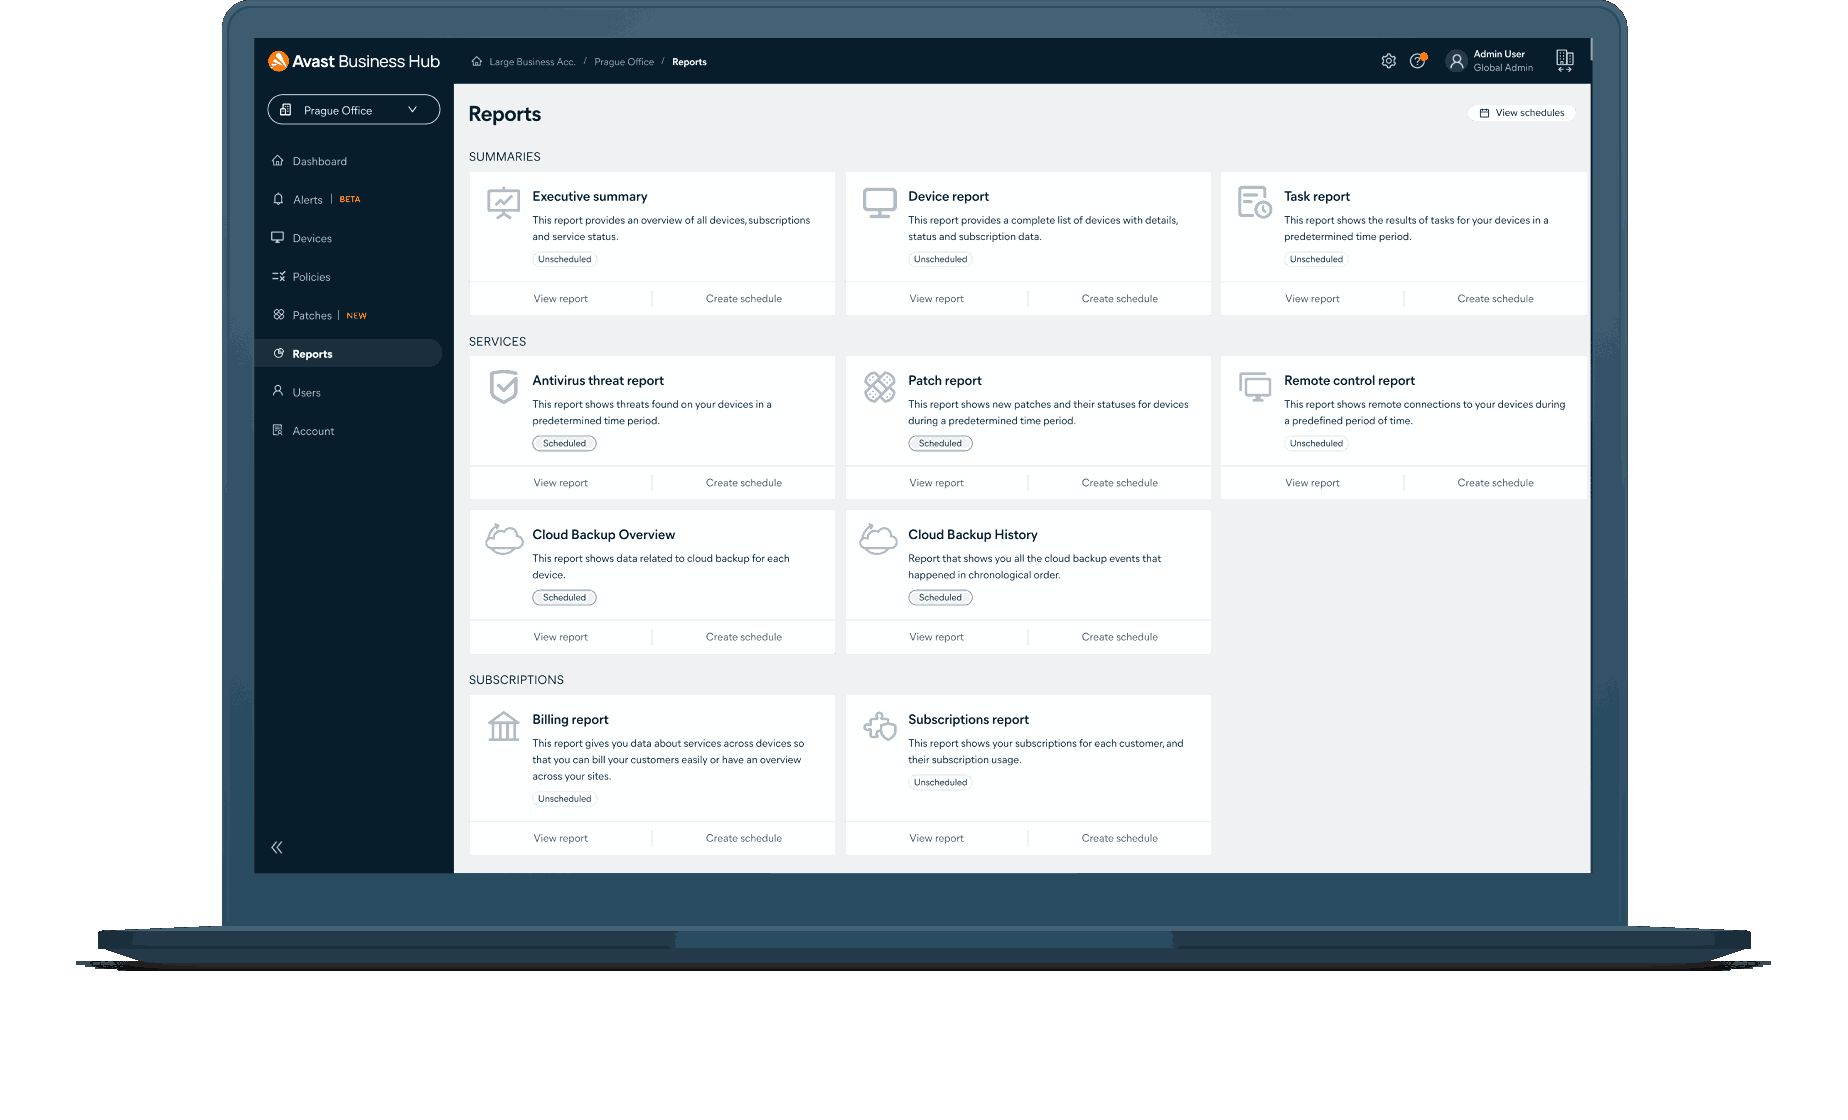Image resolution: width=1848 pixels, height=1120 pixels.
Task: Click the Devices monitor icon in sidebar
Action: pyautogui.click(x=278, y=237)
